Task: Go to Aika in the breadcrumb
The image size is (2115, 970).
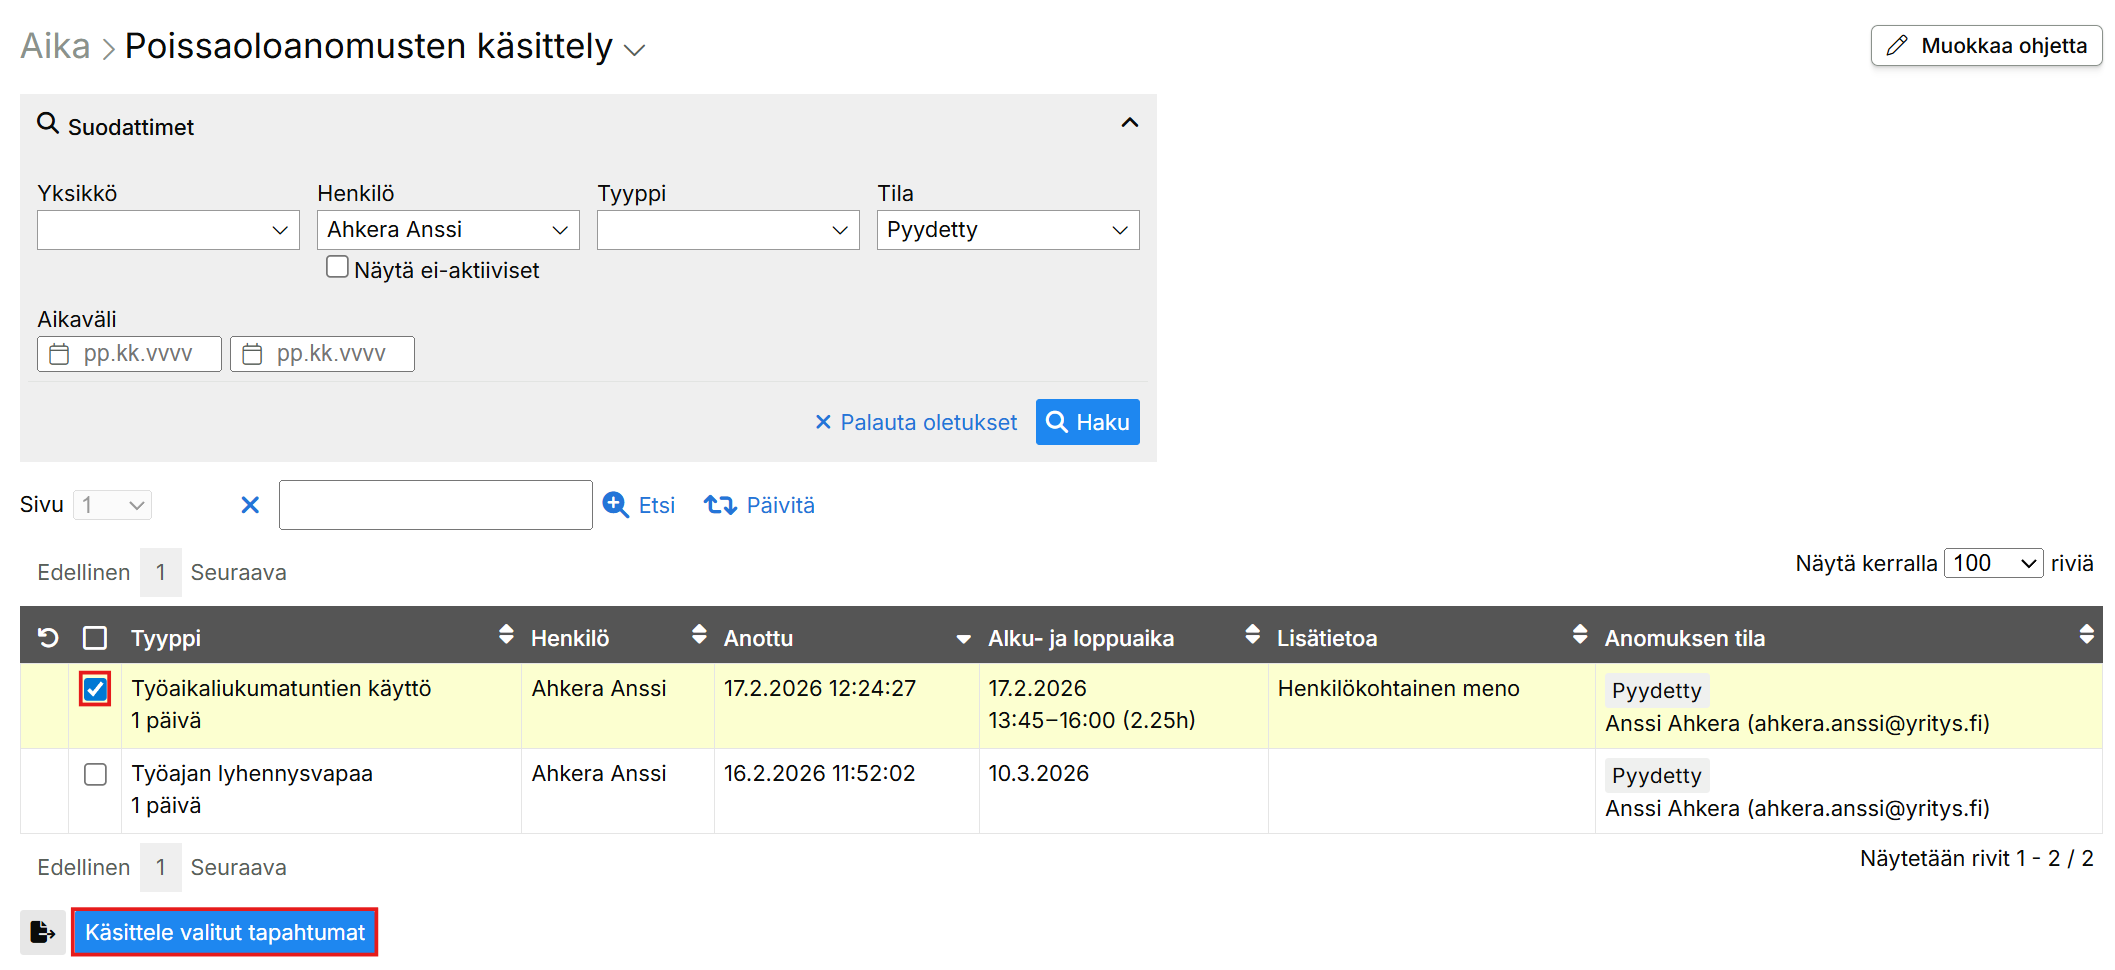Action: 55,47
